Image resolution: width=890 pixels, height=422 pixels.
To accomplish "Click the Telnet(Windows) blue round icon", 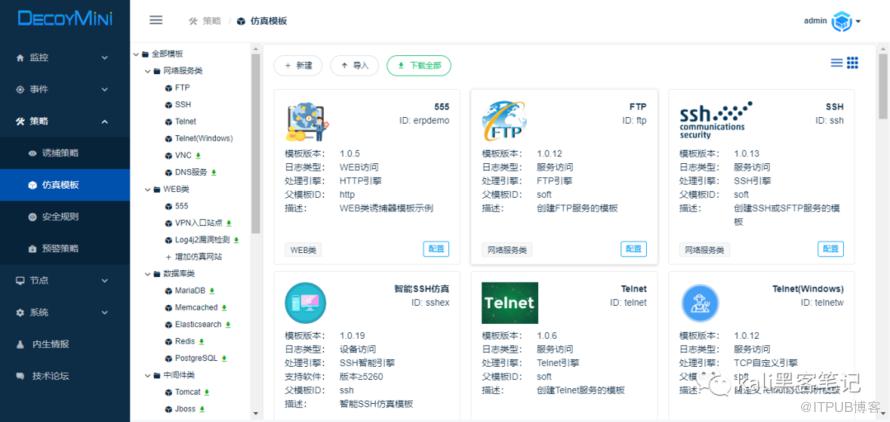I will click(x=700, y=303).
